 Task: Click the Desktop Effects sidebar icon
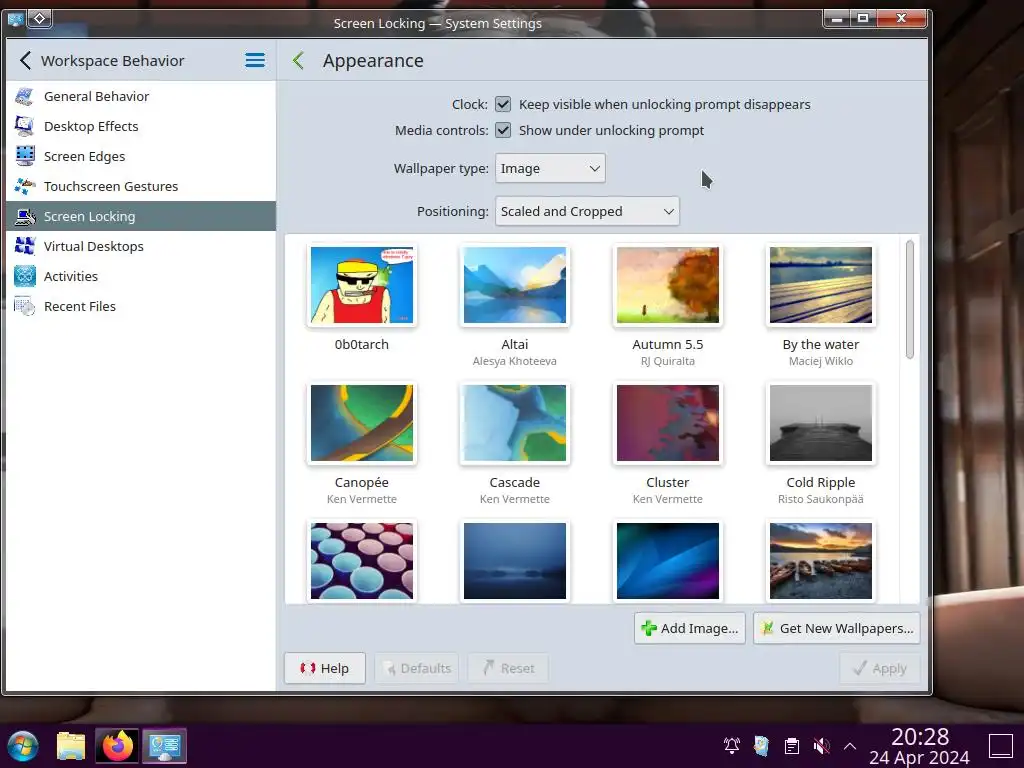pyautogui.click(x=25, y=127)
